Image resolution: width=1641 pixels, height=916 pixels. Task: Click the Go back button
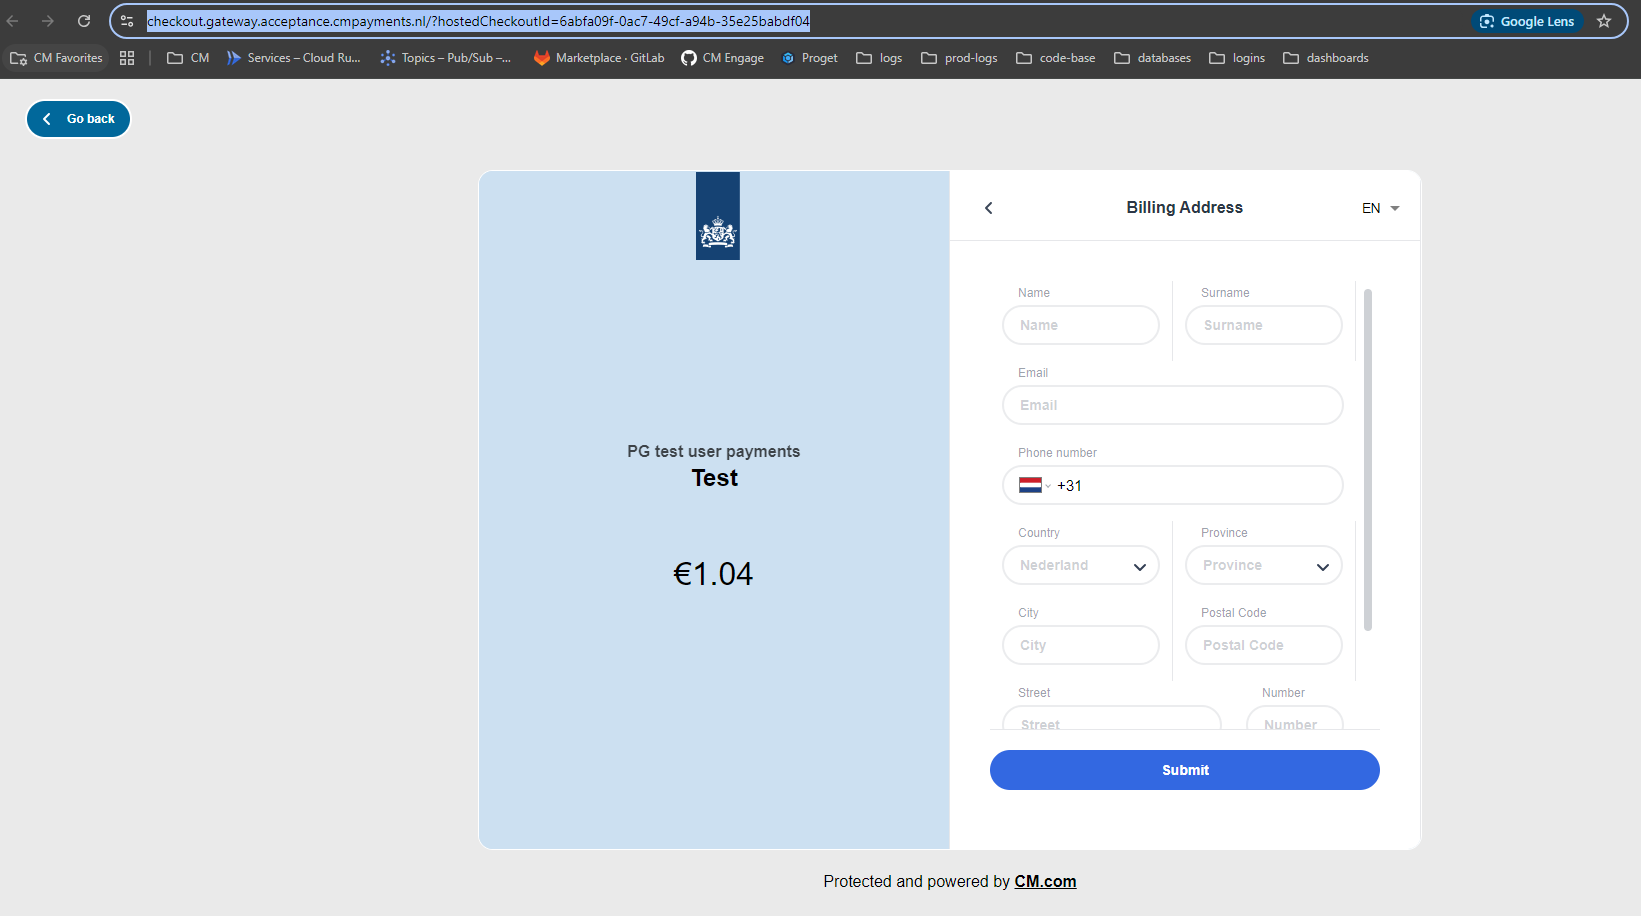[x=78, y=119]
